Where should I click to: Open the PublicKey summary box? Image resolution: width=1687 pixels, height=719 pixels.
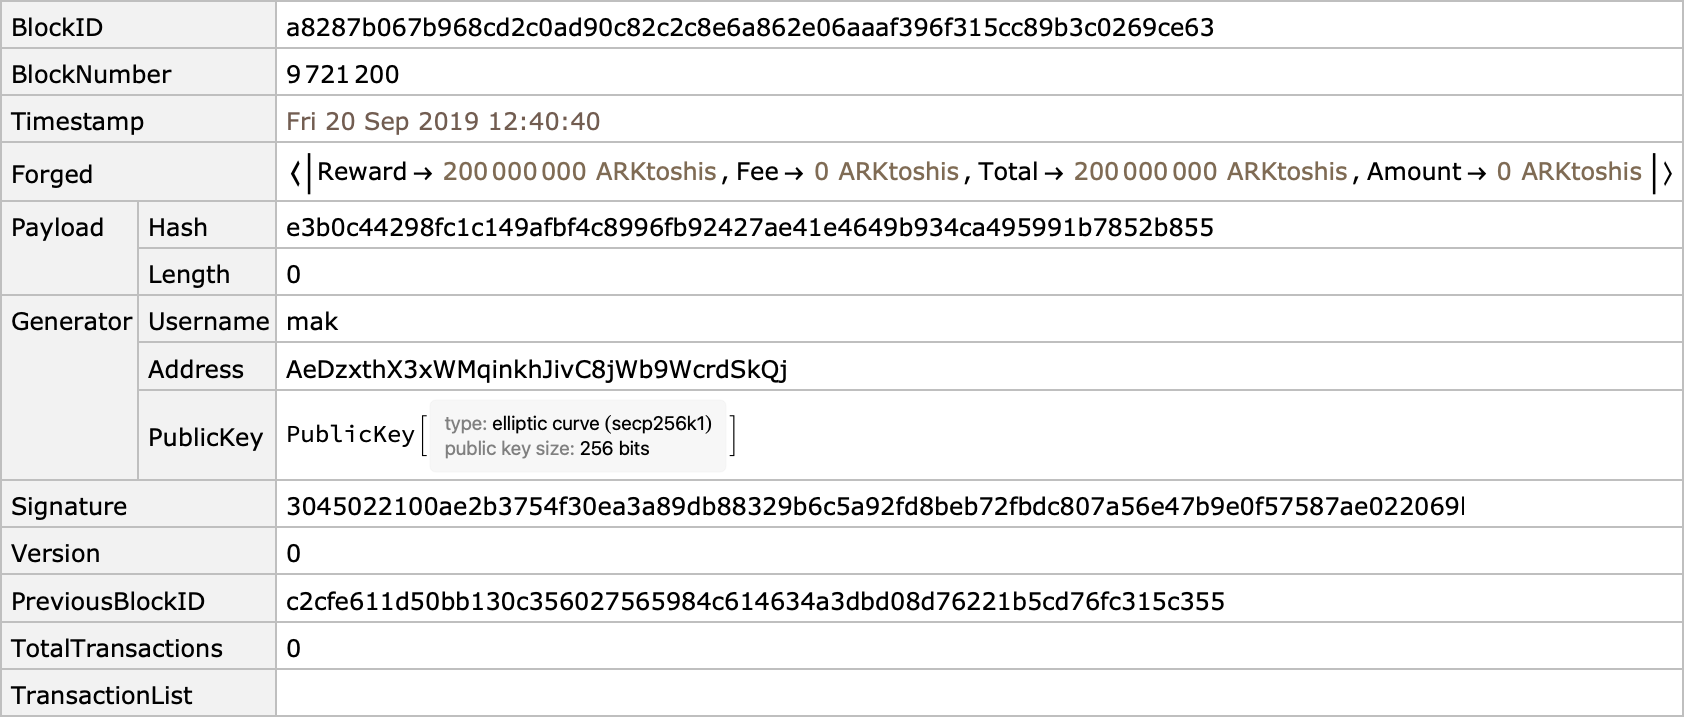tap(578, 436)
